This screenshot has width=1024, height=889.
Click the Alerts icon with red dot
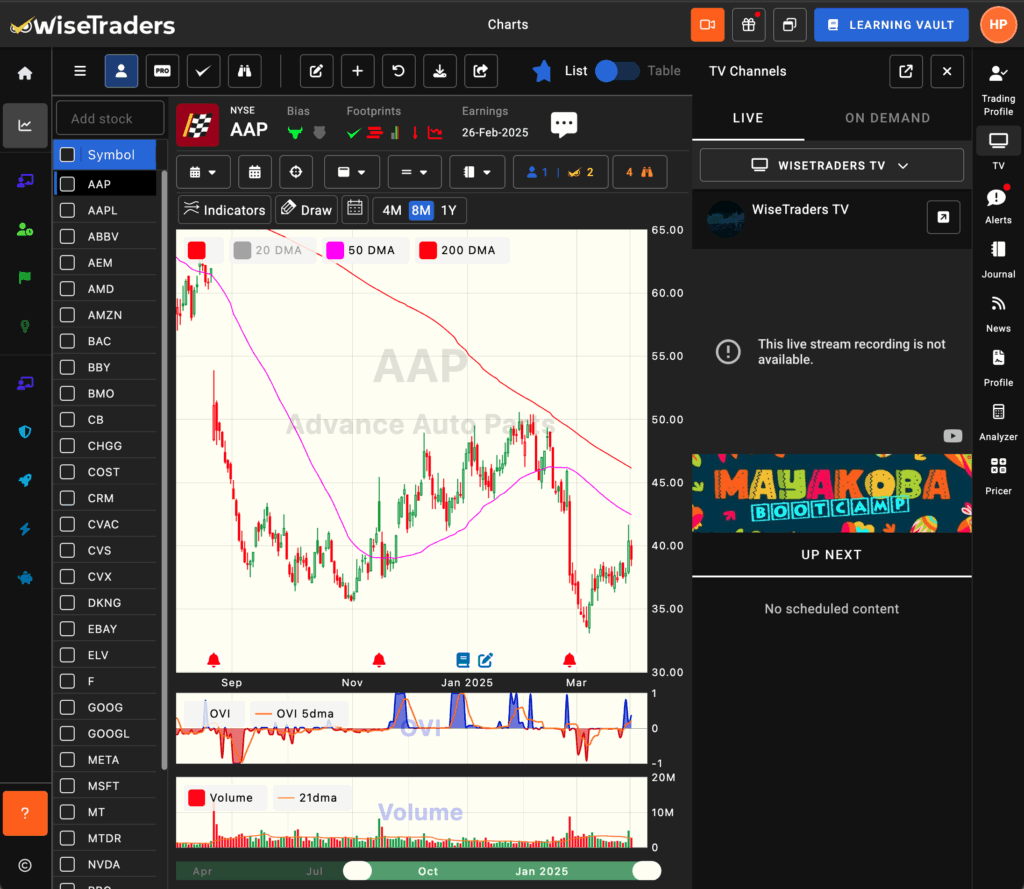(x=998, y=204)
